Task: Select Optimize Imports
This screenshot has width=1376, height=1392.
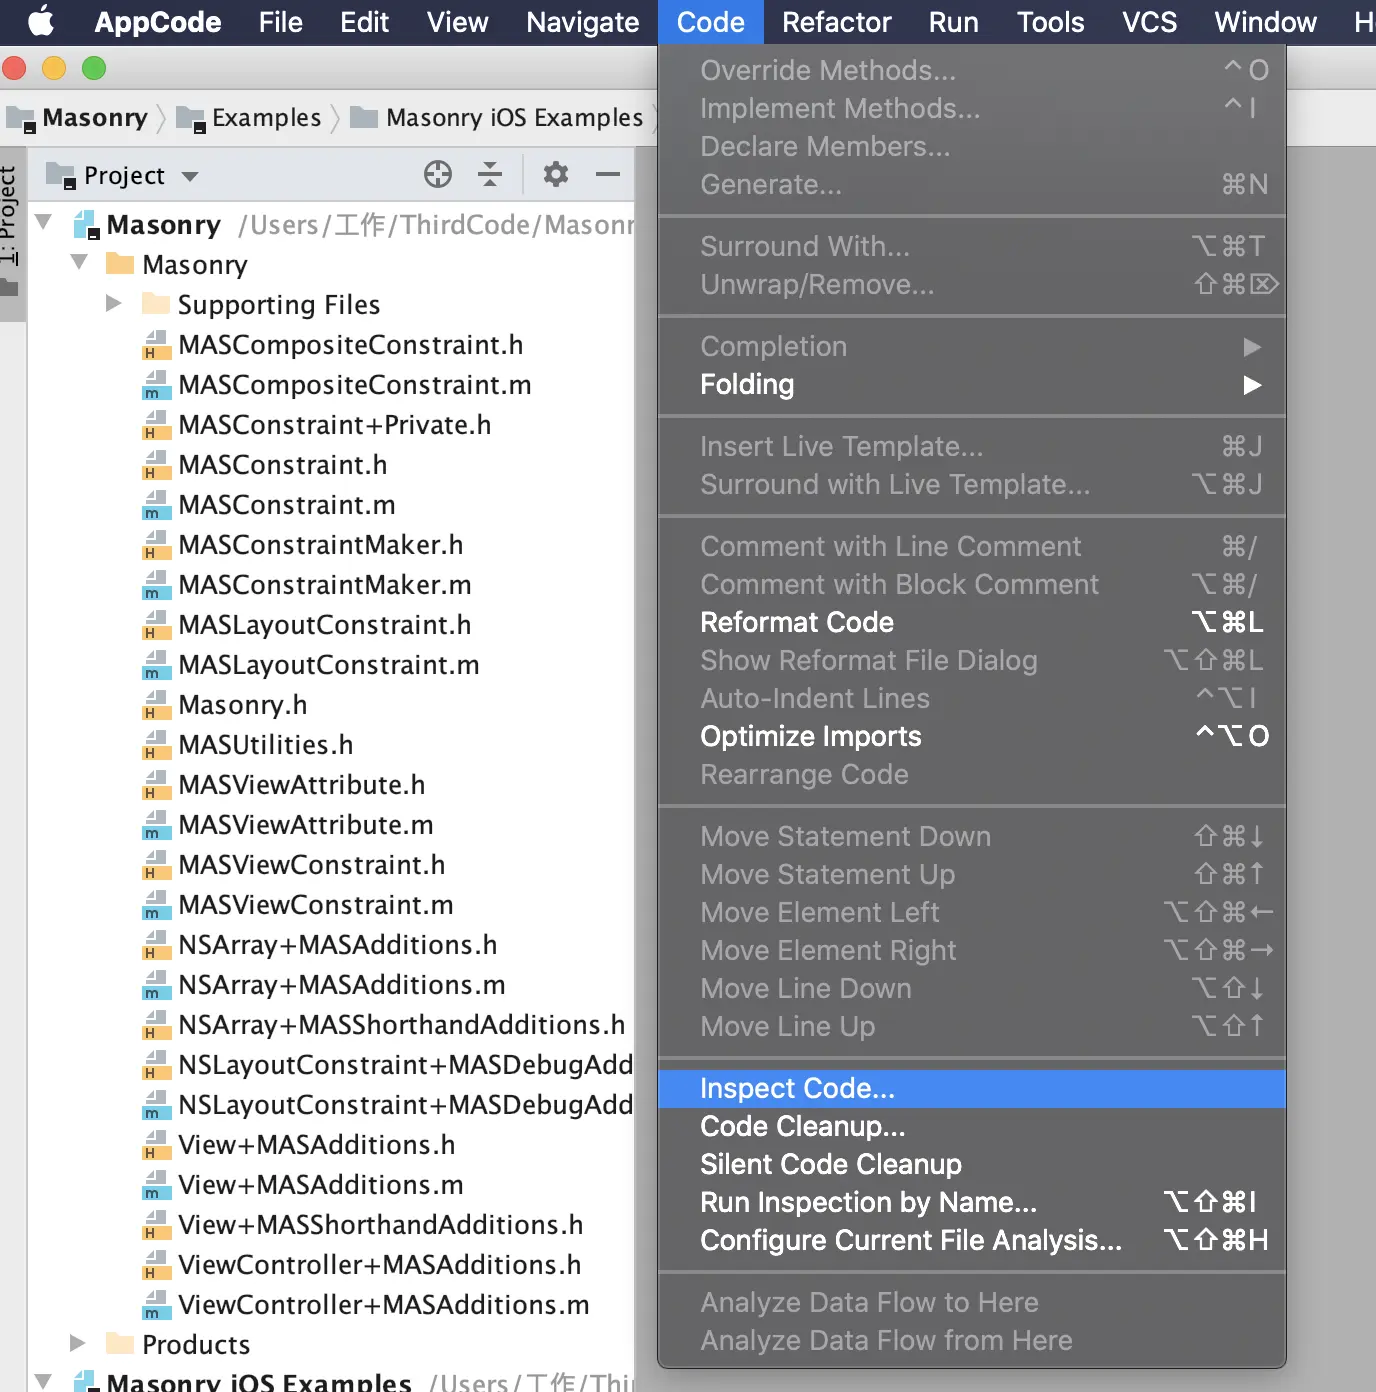Action: (972, 737)
